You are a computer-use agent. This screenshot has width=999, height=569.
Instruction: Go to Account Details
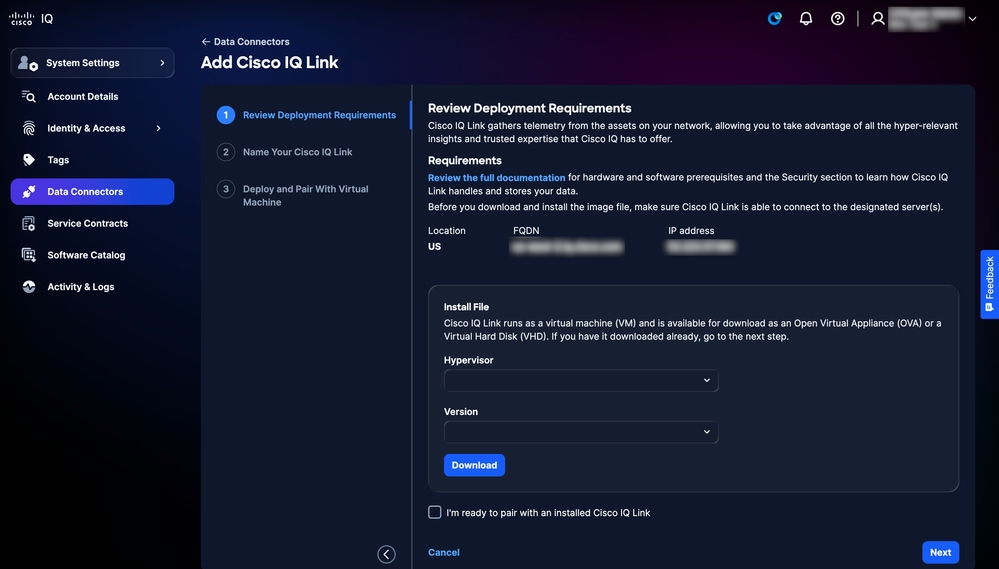[x=83, y=96]
